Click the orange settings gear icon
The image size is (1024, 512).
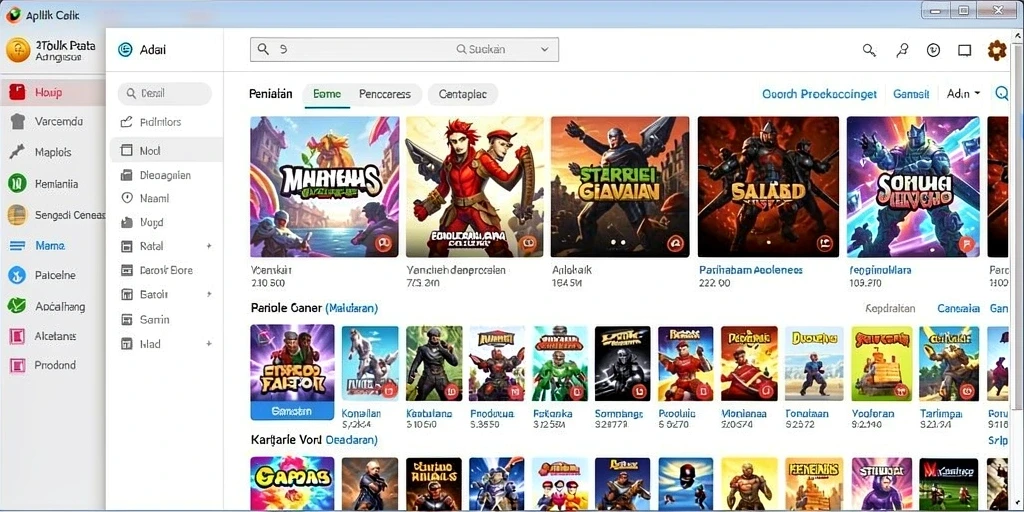[x=997, y=50]
